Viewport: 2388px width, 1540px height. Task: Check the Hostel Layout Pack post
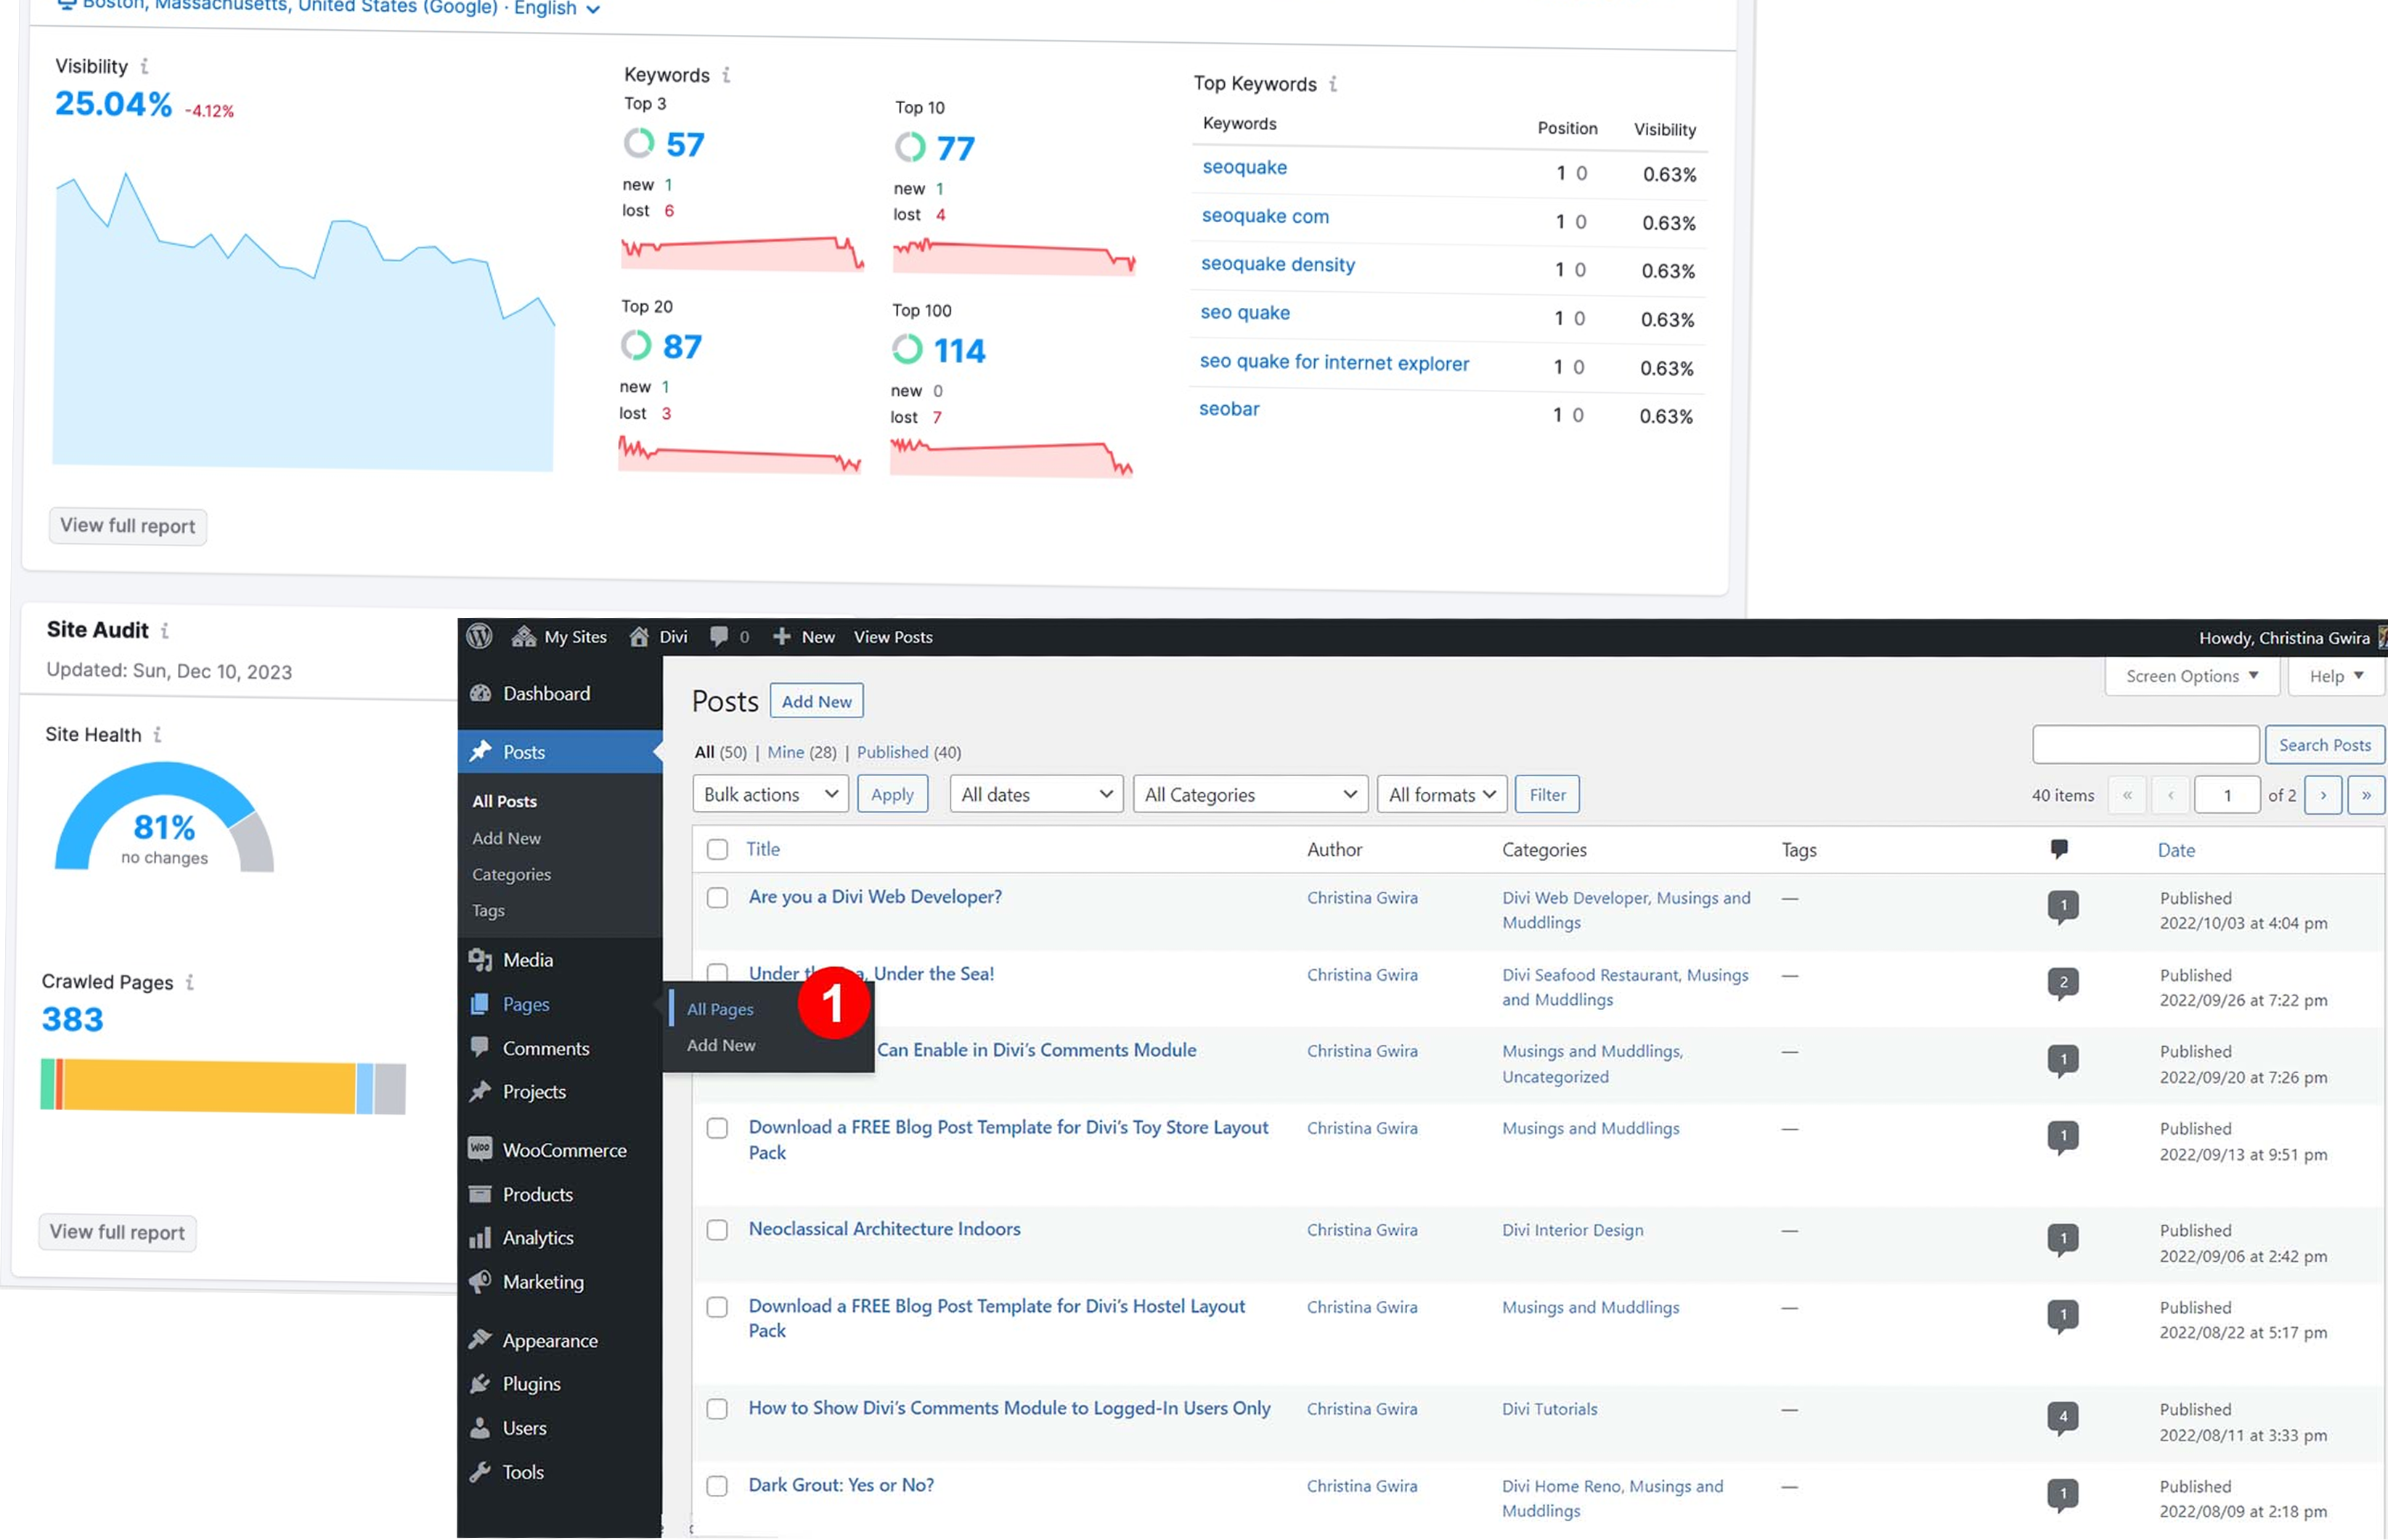(x=717, y=1308)
